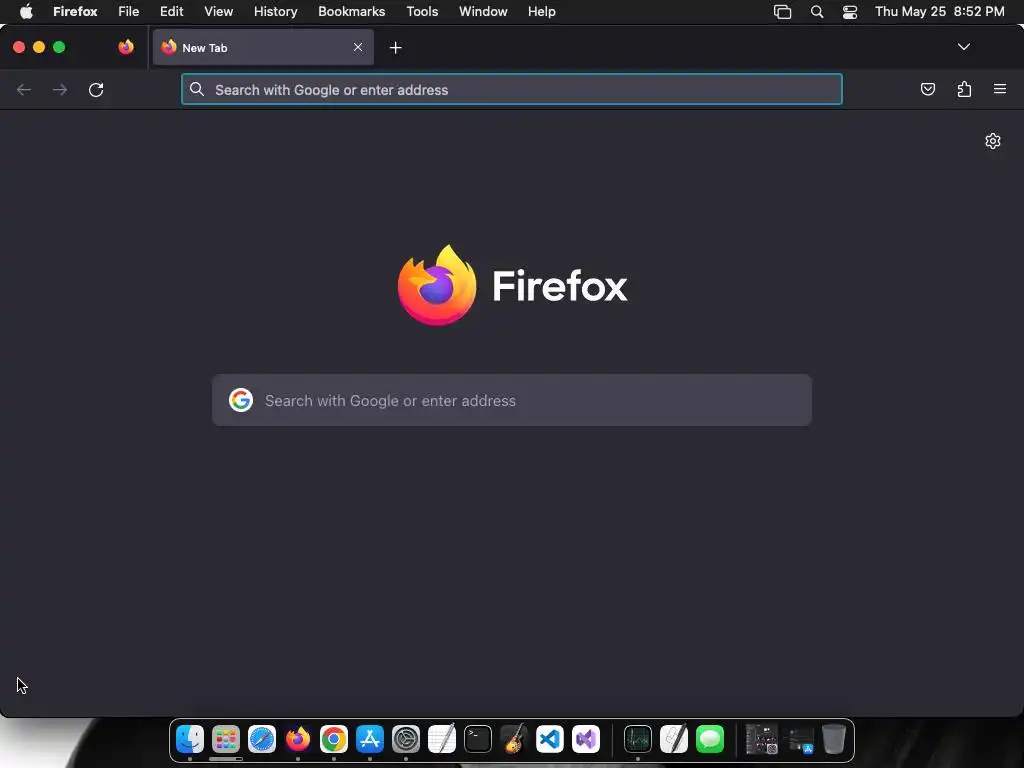Click second minimized window thumbnail in Dock

coord(800,741)
